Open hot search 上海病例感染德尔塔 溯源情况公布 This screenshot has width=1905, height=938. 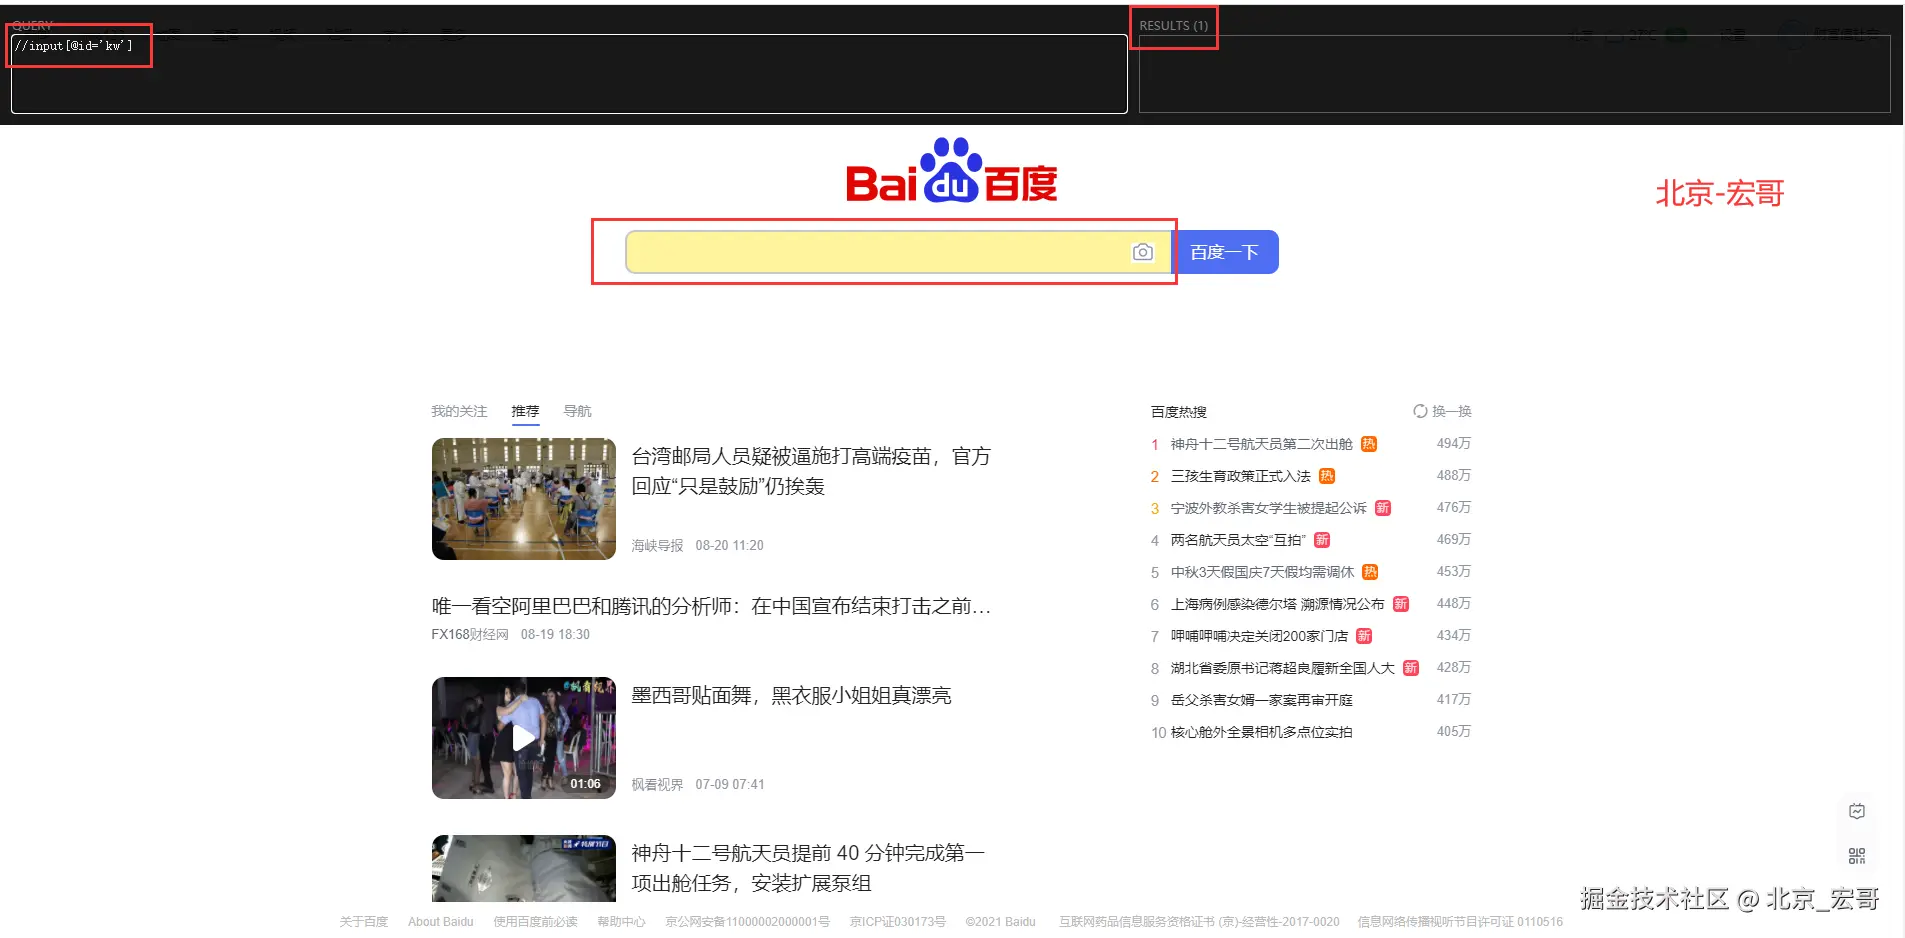tap(1277, 604)
